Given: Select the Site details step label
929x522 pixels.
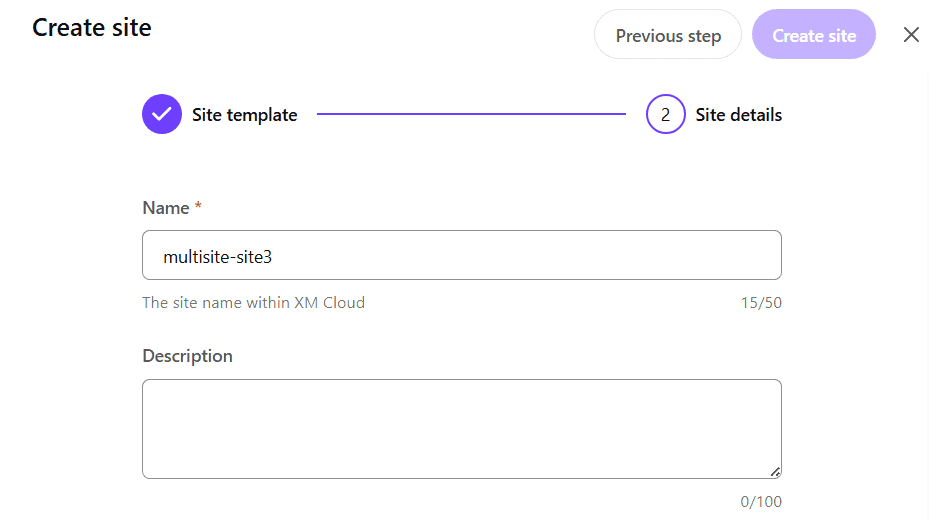Looking at the screenshot, I should pos(738,115).
